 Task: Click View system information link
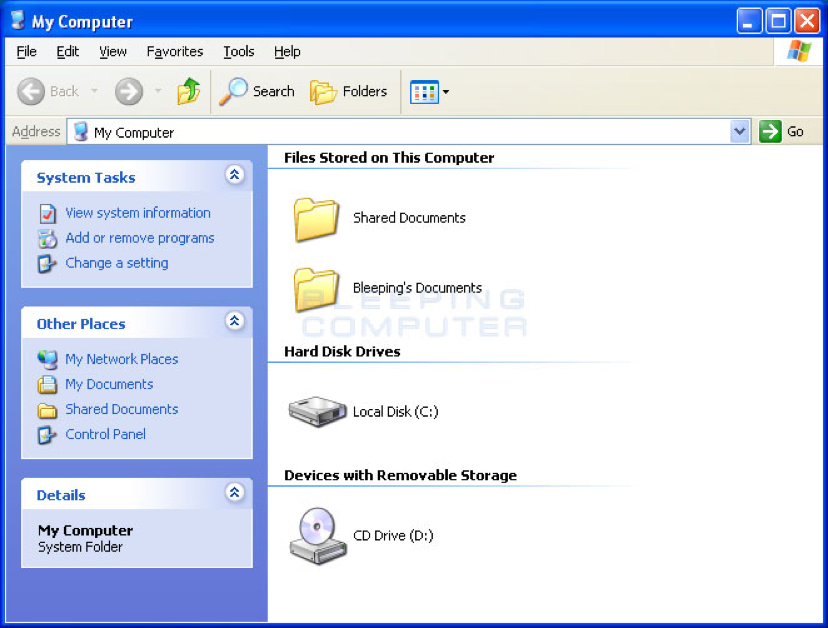click(138, 213)
